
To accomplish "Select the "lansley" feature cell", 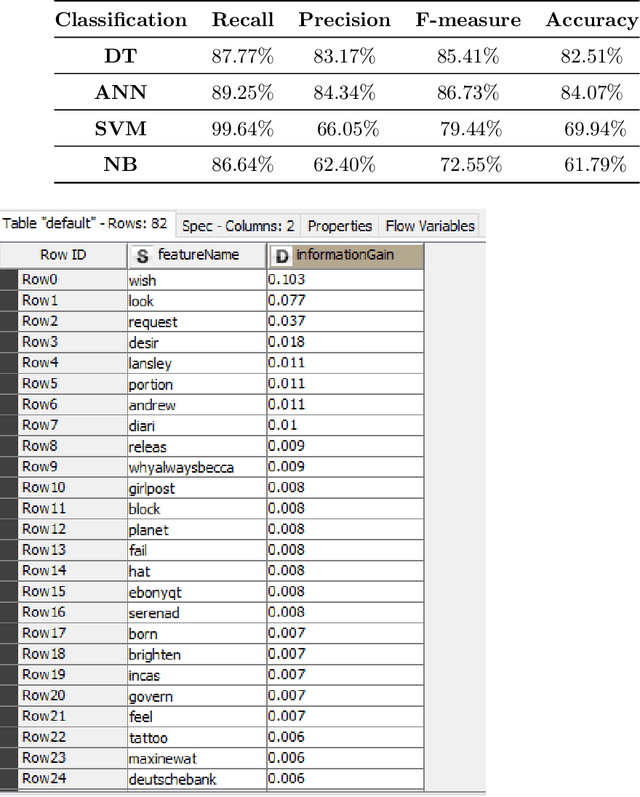I will (x=150, y=363).
